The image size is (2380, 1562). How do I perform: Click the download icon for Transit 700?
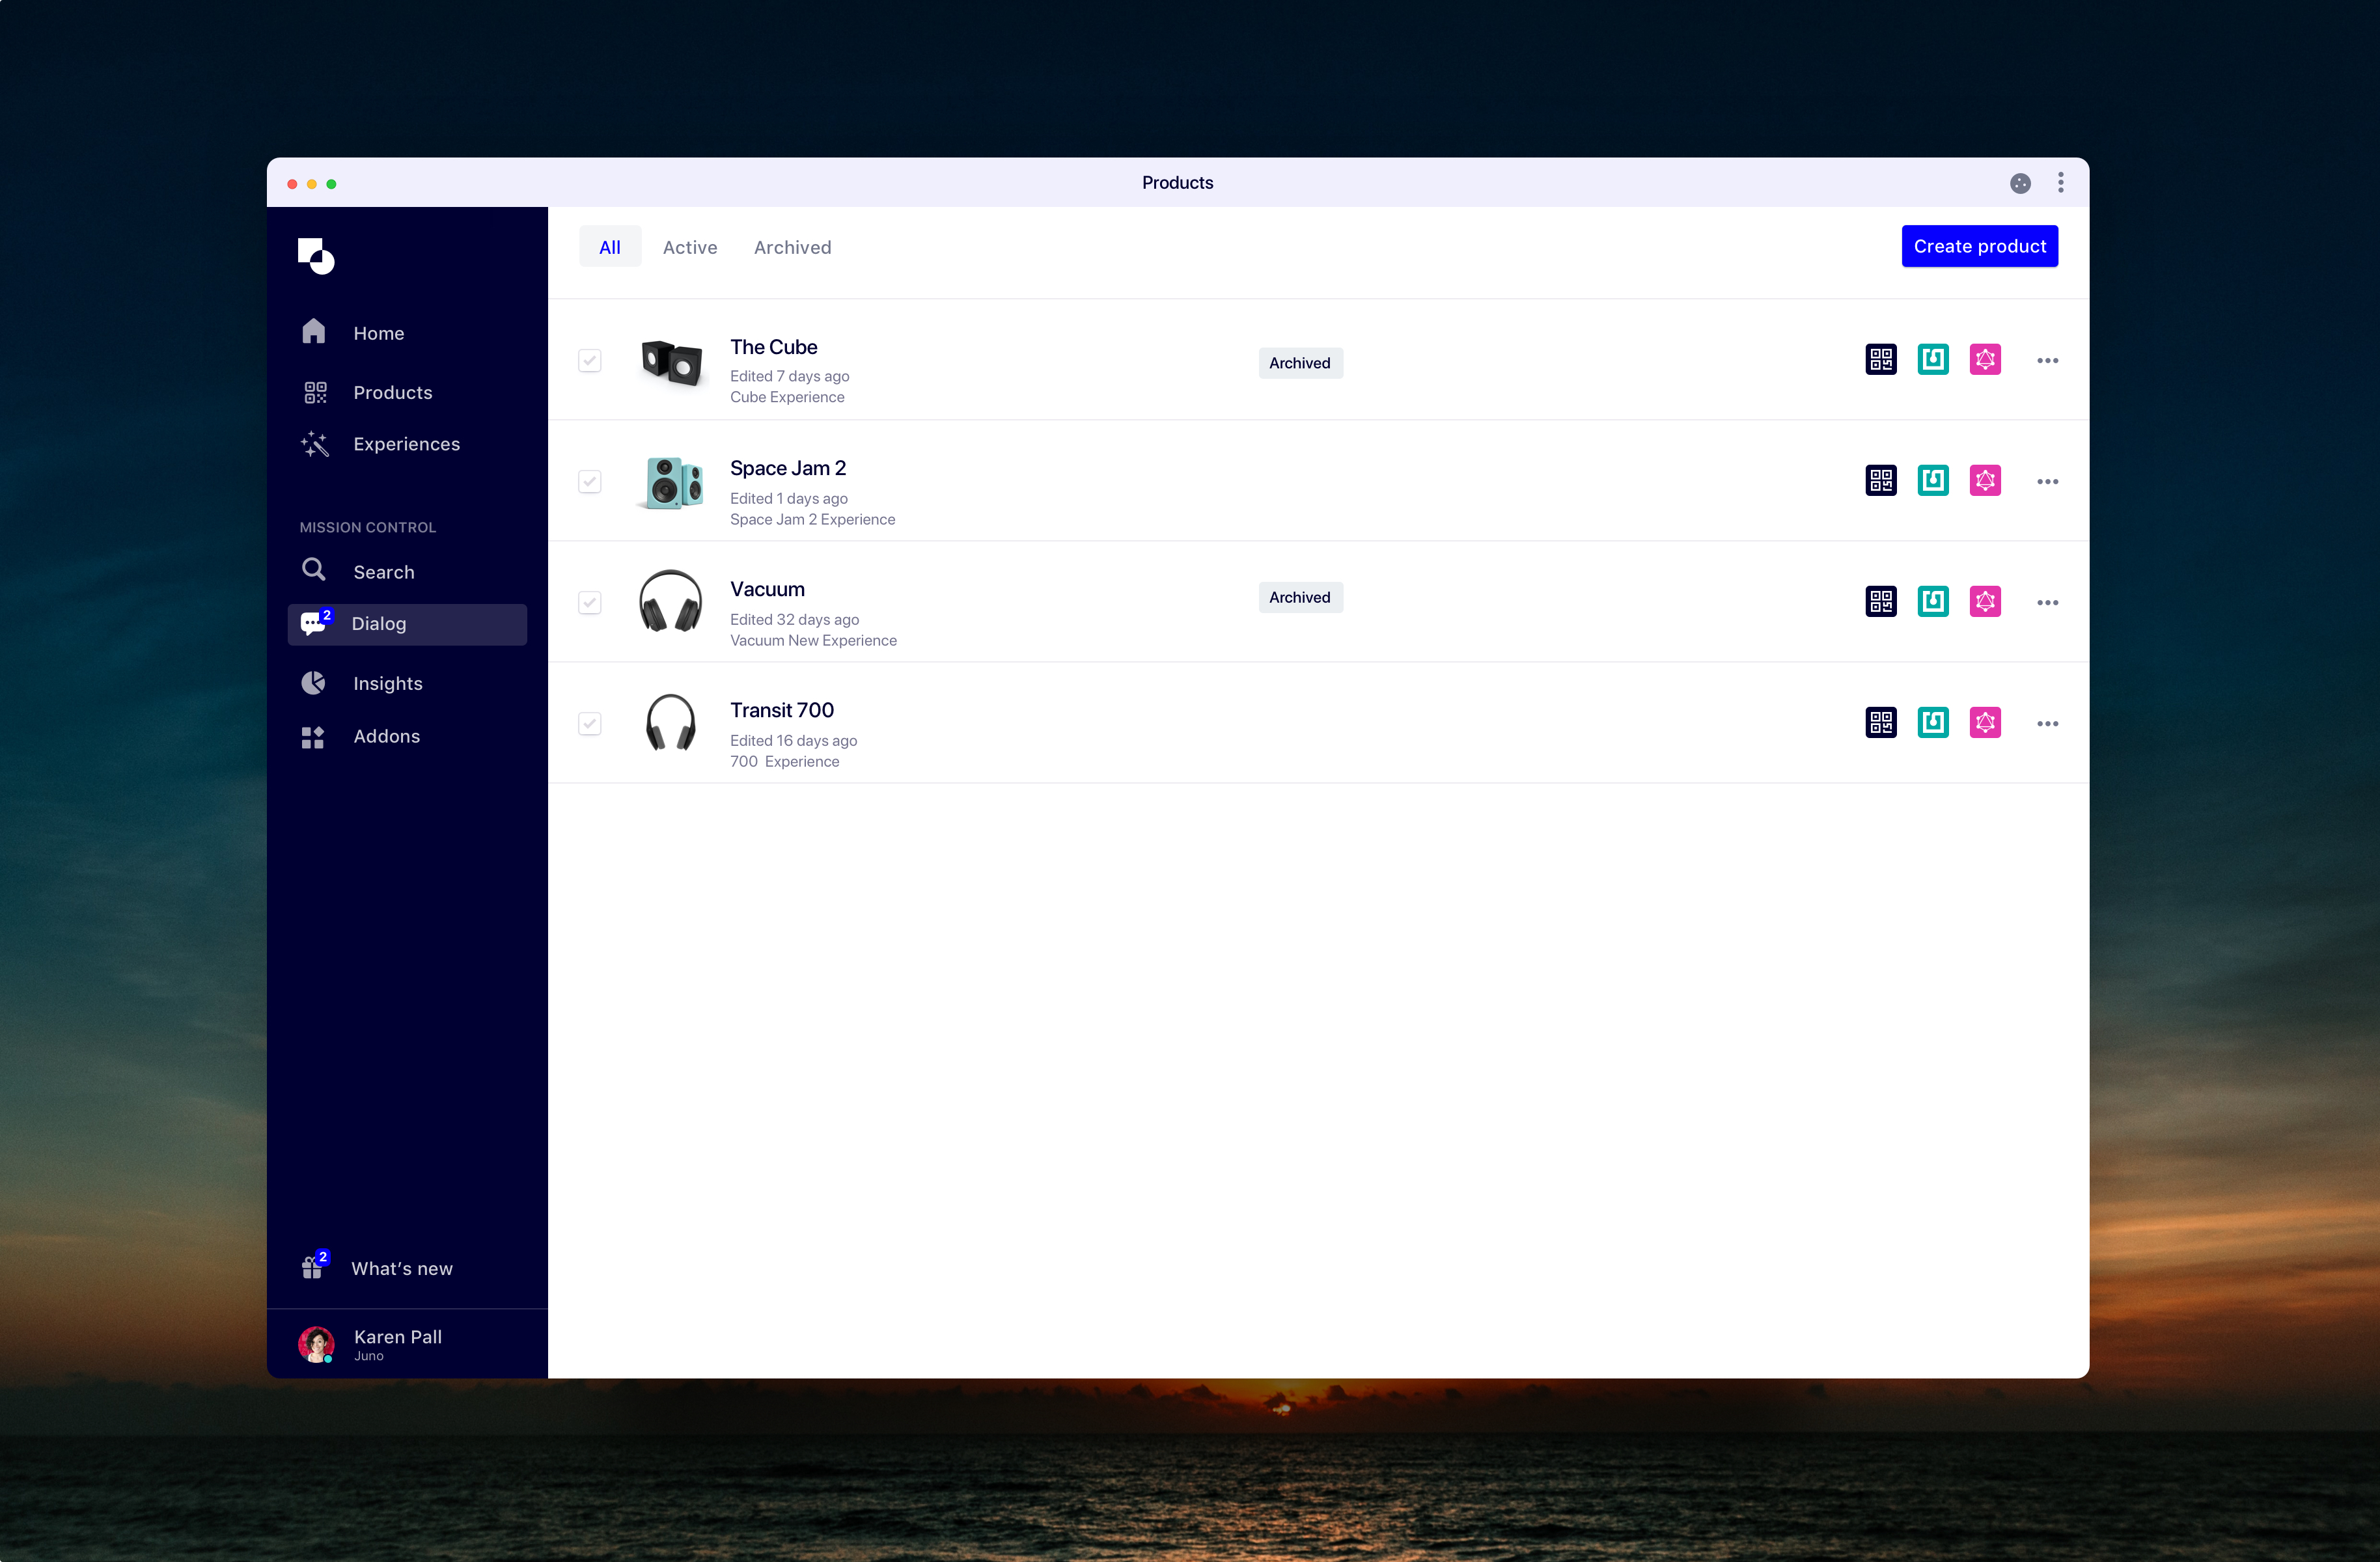click(1932, 722)
